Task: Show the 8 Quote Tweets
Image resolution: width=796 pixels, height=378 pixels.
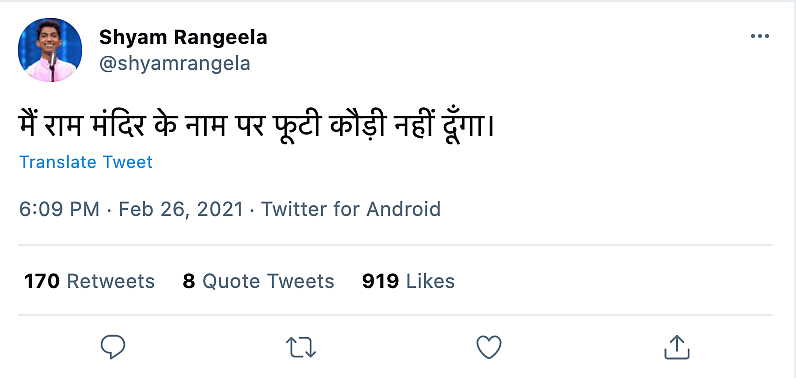Action: [x=258, y=281]
